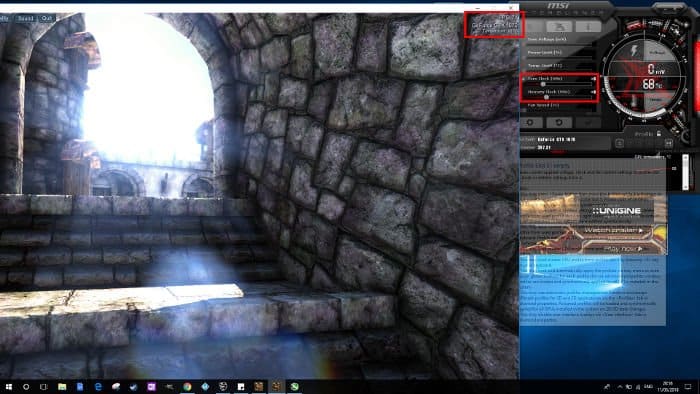Open the Sound menu in Heaven
Viewport: 700px width, 394px height.
point(25,18)
